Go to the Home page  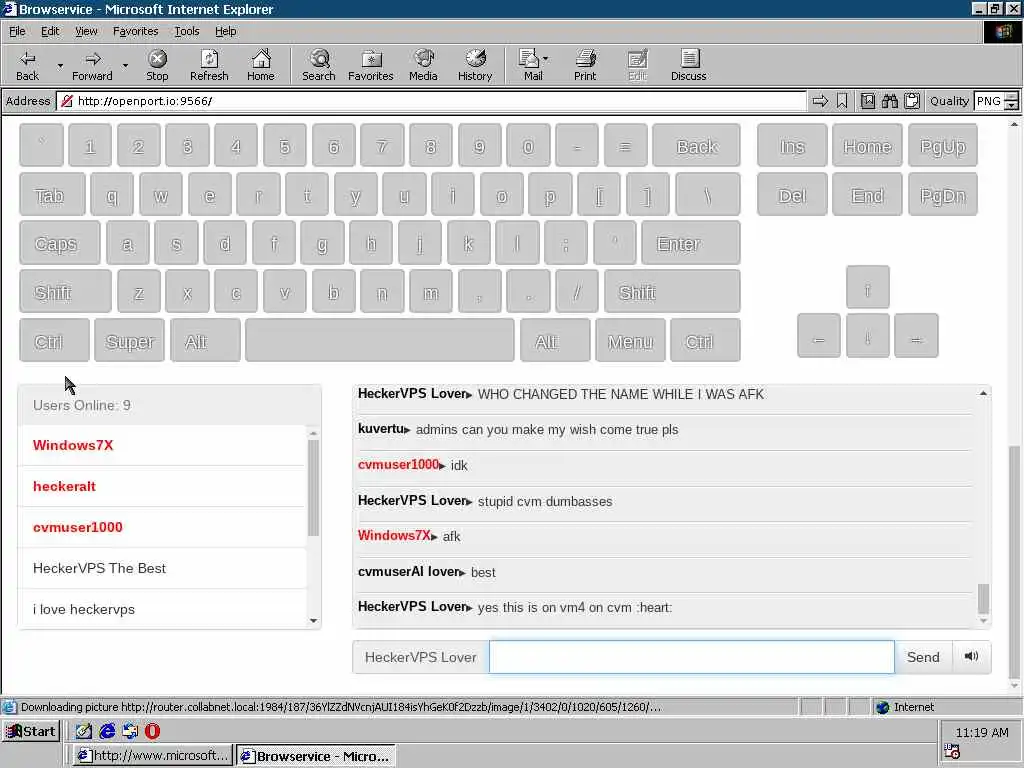261,65
